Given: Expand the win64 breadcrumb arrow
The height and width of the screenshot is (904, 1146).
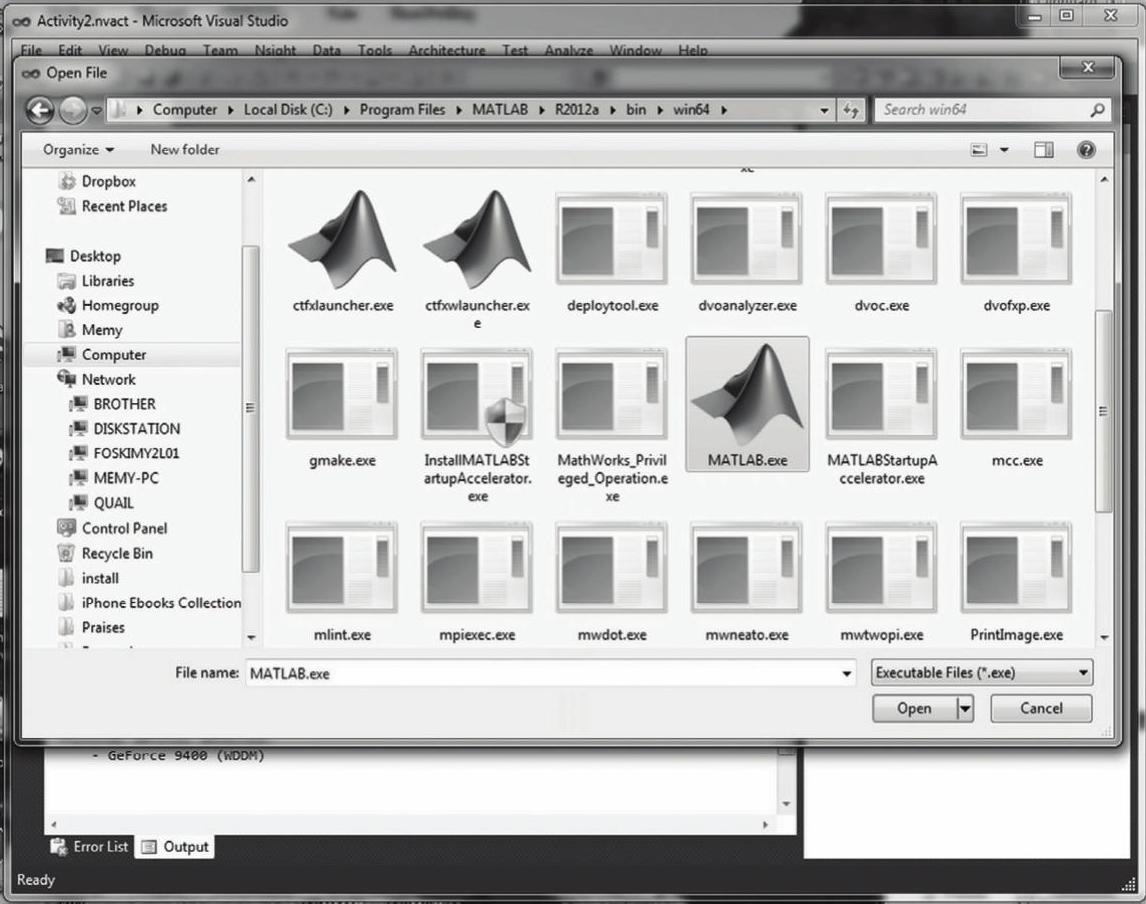Looking at the screenshot, I should point(724,110).
